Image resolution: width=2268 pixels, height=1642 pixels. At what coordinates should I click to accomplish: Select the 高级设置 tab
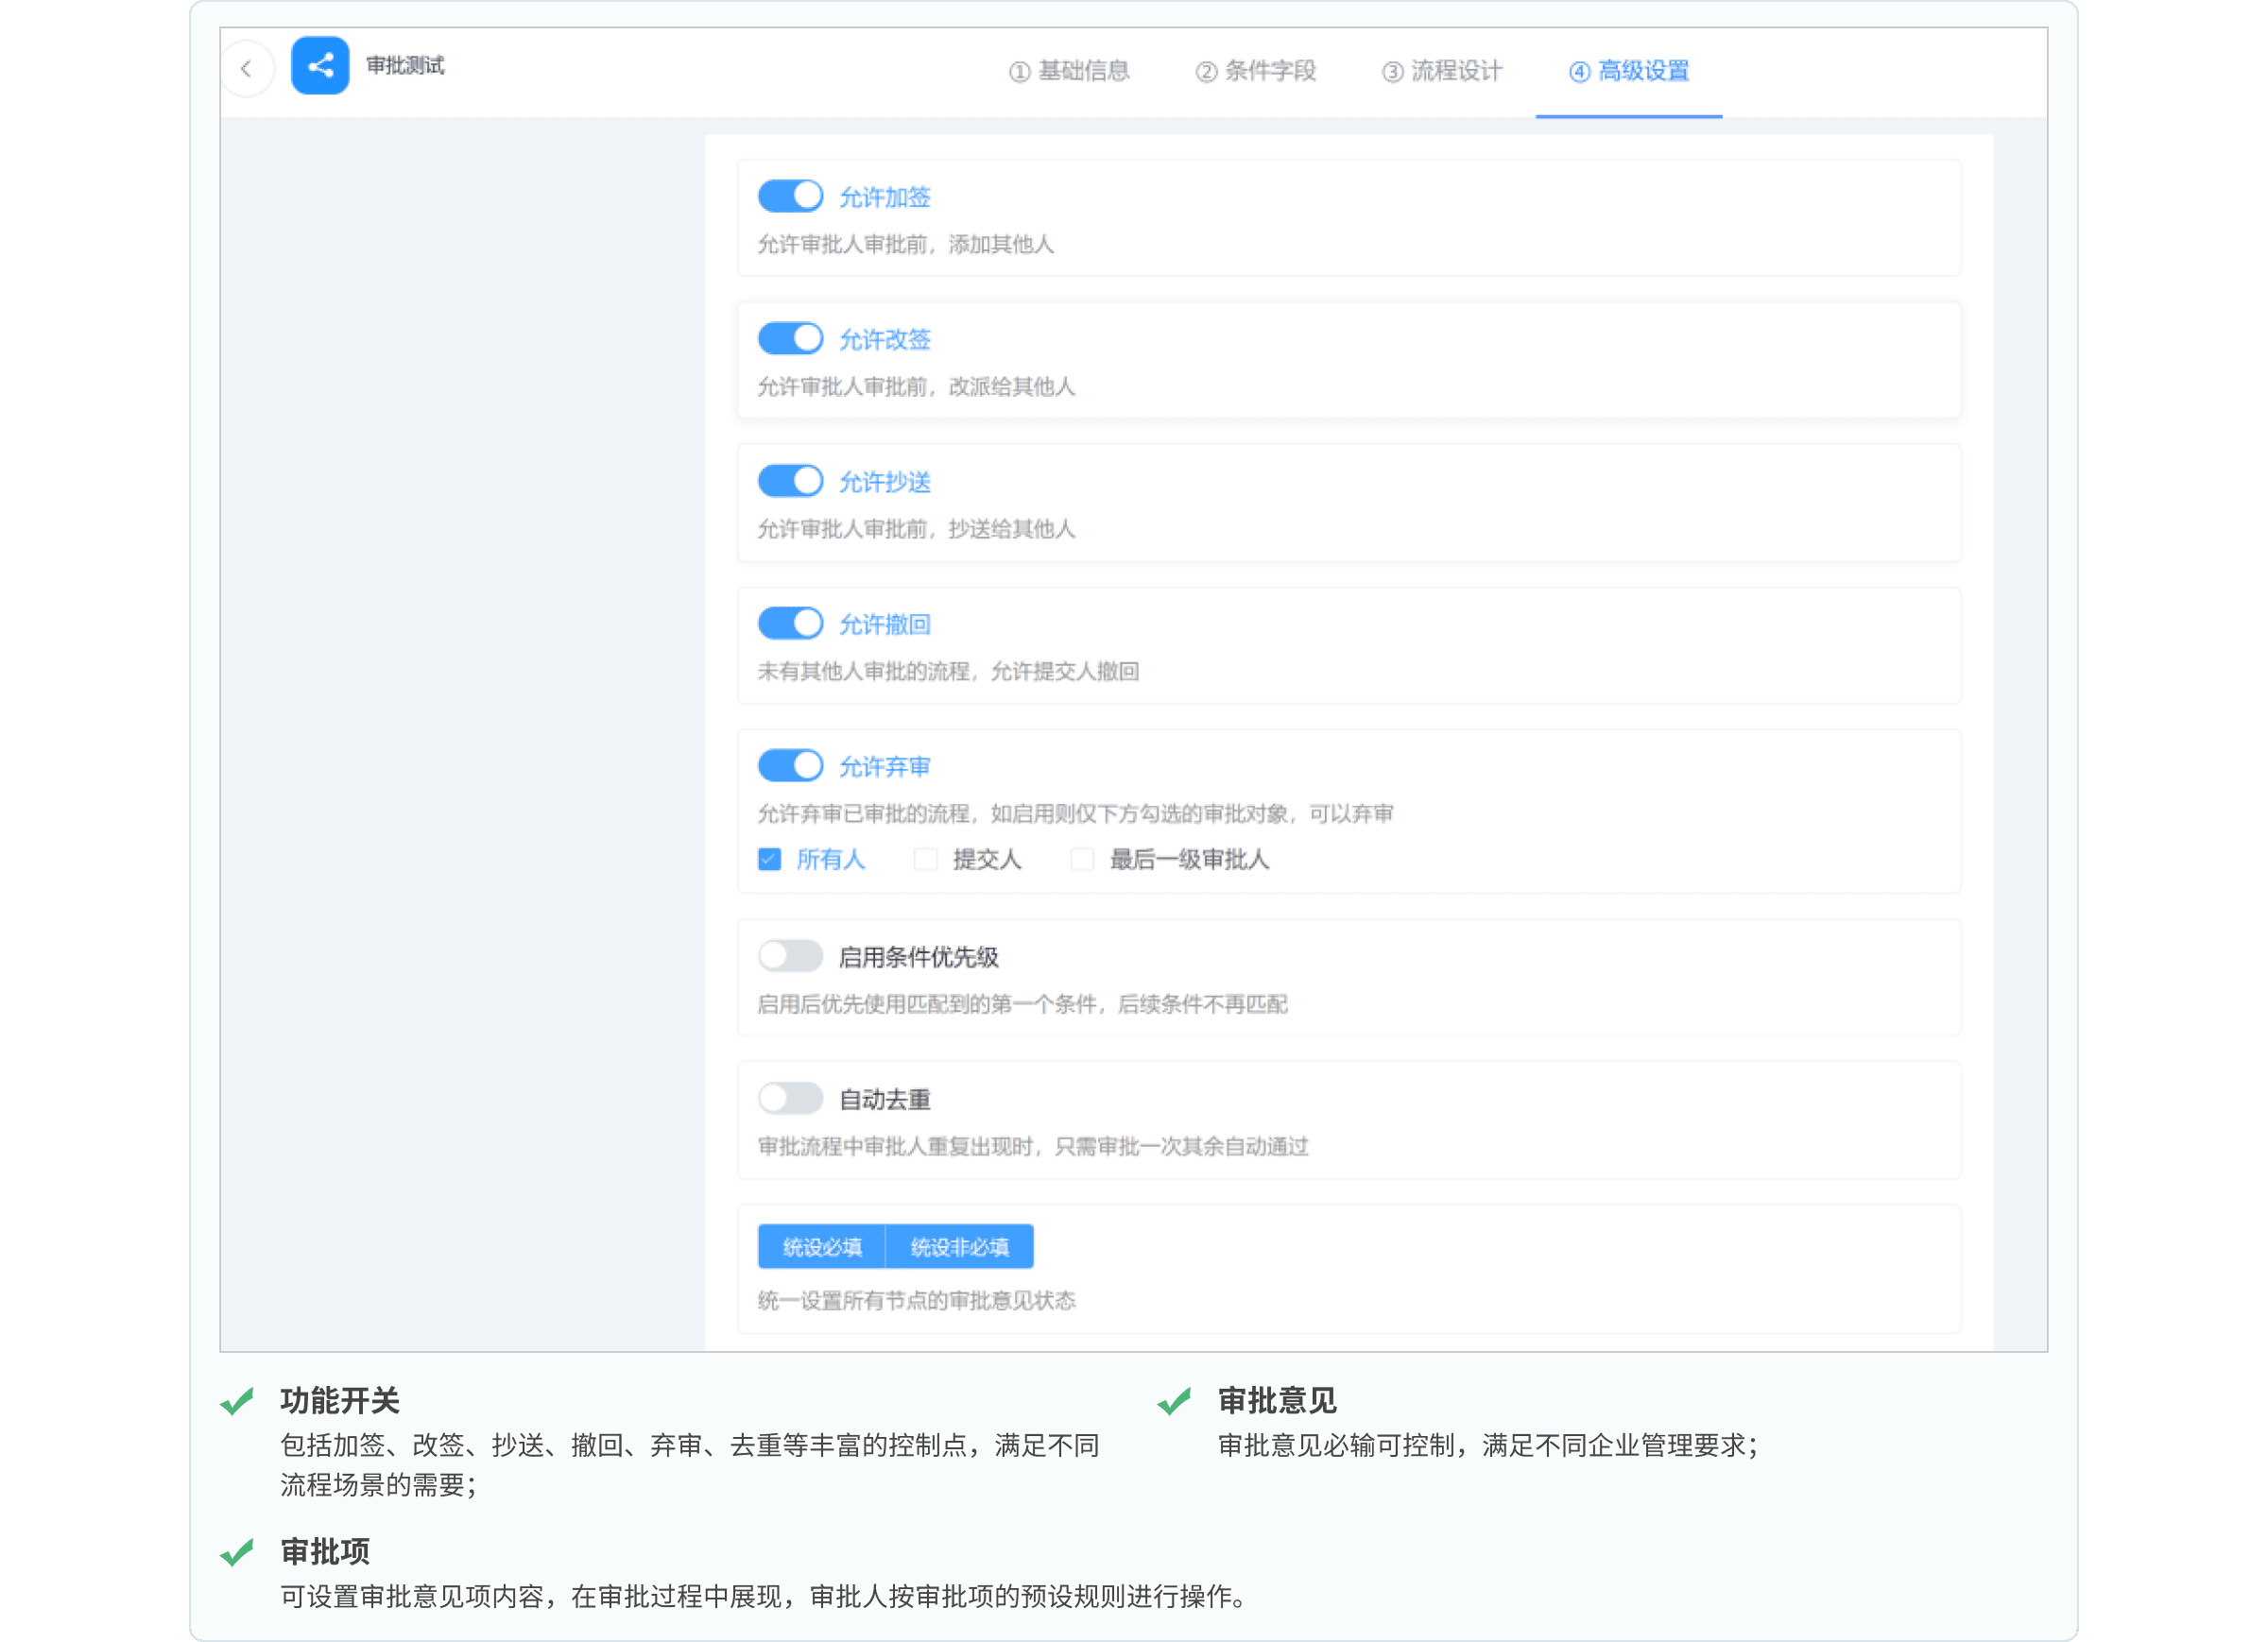coord(1629,71)
